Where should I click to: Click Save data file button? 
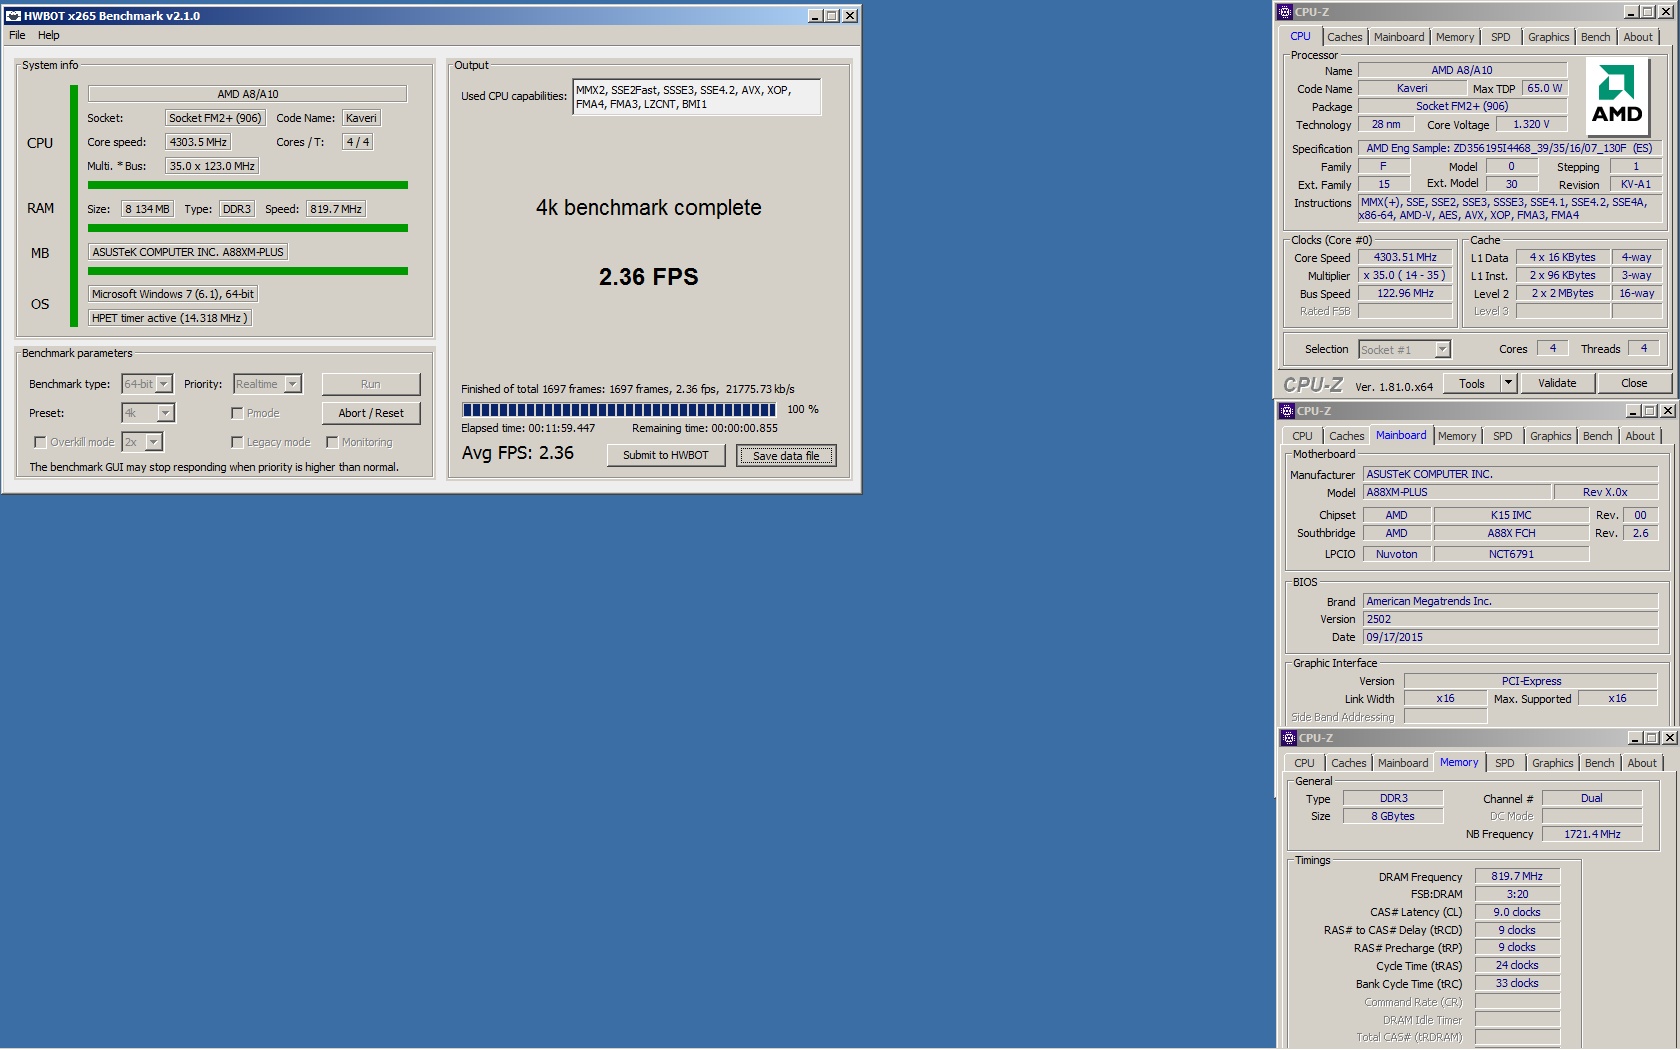point(786,456)
